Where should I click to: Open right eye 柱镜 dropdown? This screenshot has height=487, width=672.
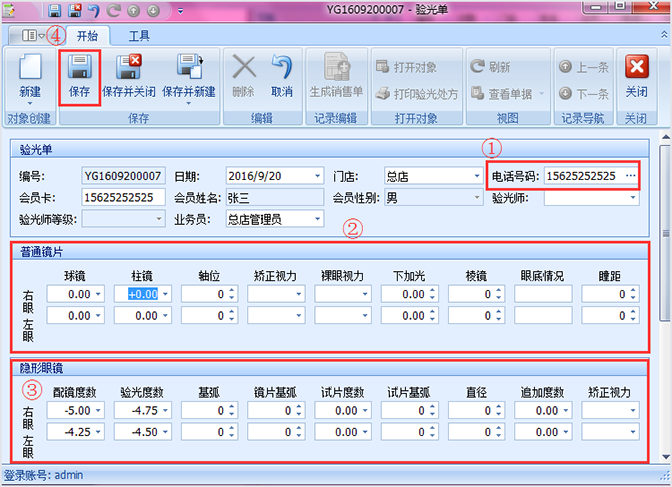pos(165,294)
